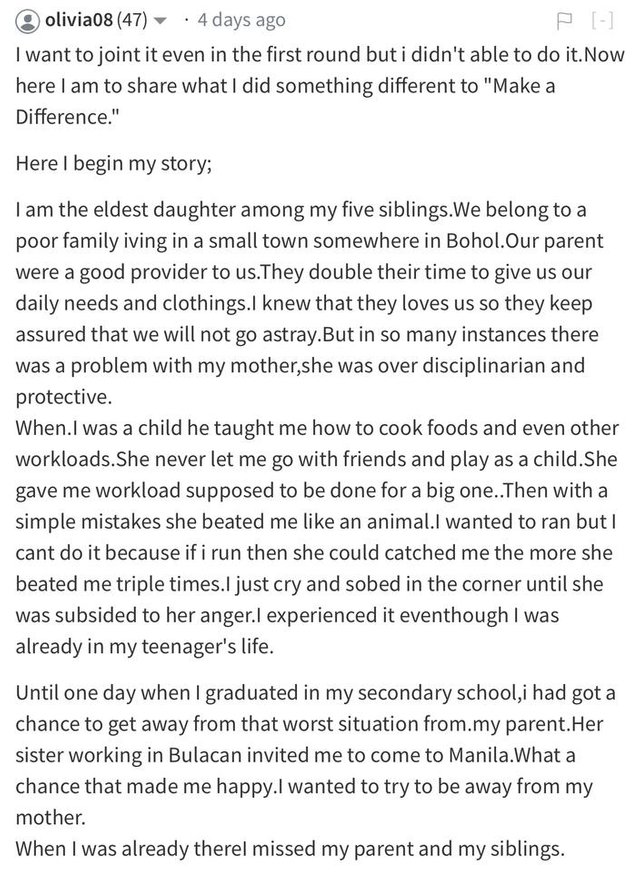
Task: Click the sentence "I am the eldest daughter"
Action: 126,210
